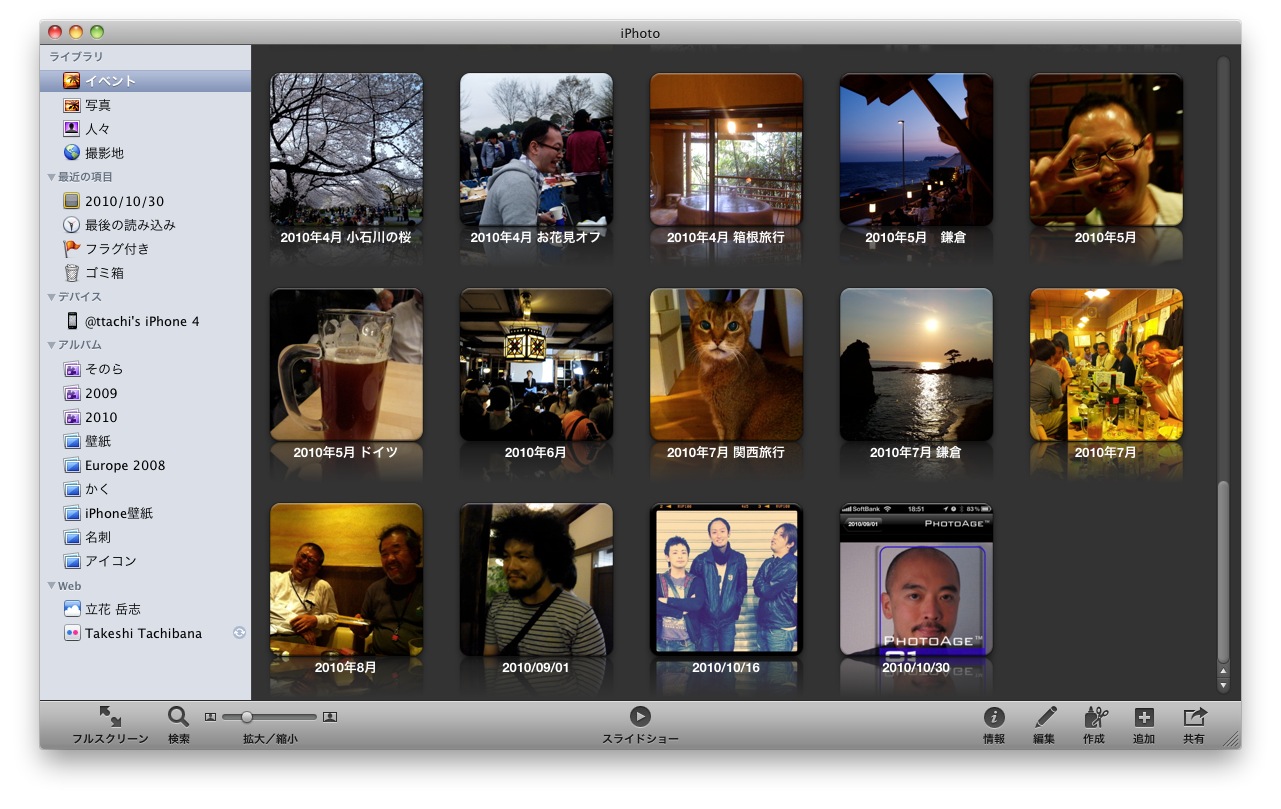This screenshot has width=1281, height=809.
Task: Collapse the デバイス section triangle
Action: 52,297
